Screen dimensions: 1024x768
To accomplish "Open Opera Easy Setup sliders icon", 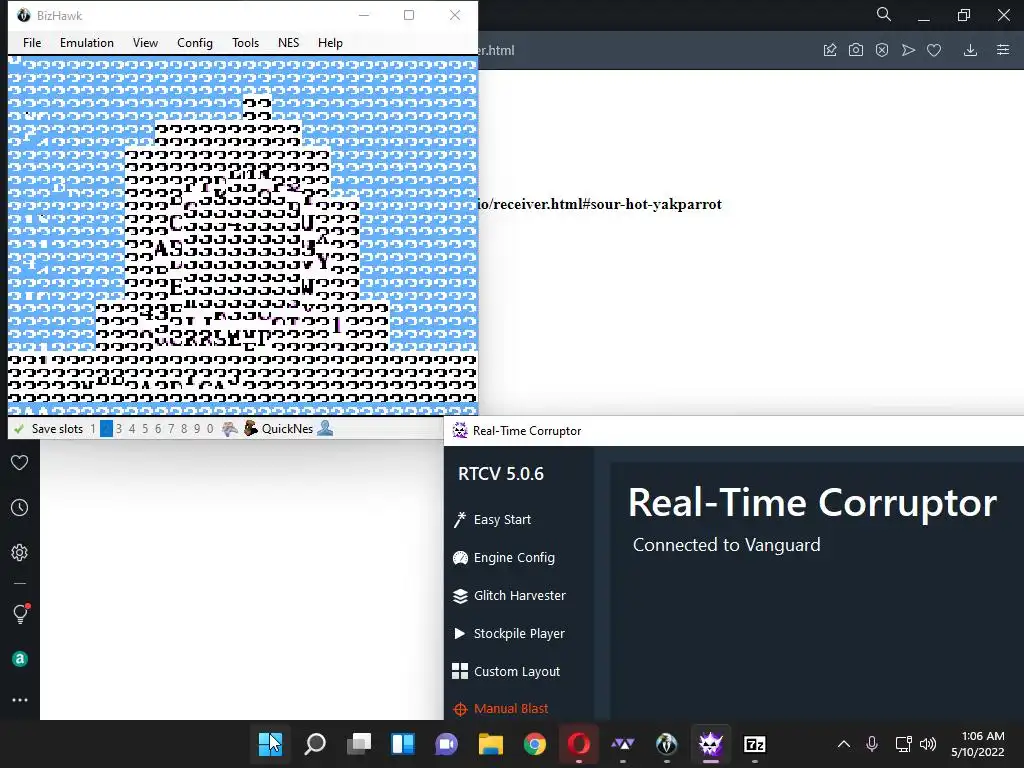I will (1003, 50).
